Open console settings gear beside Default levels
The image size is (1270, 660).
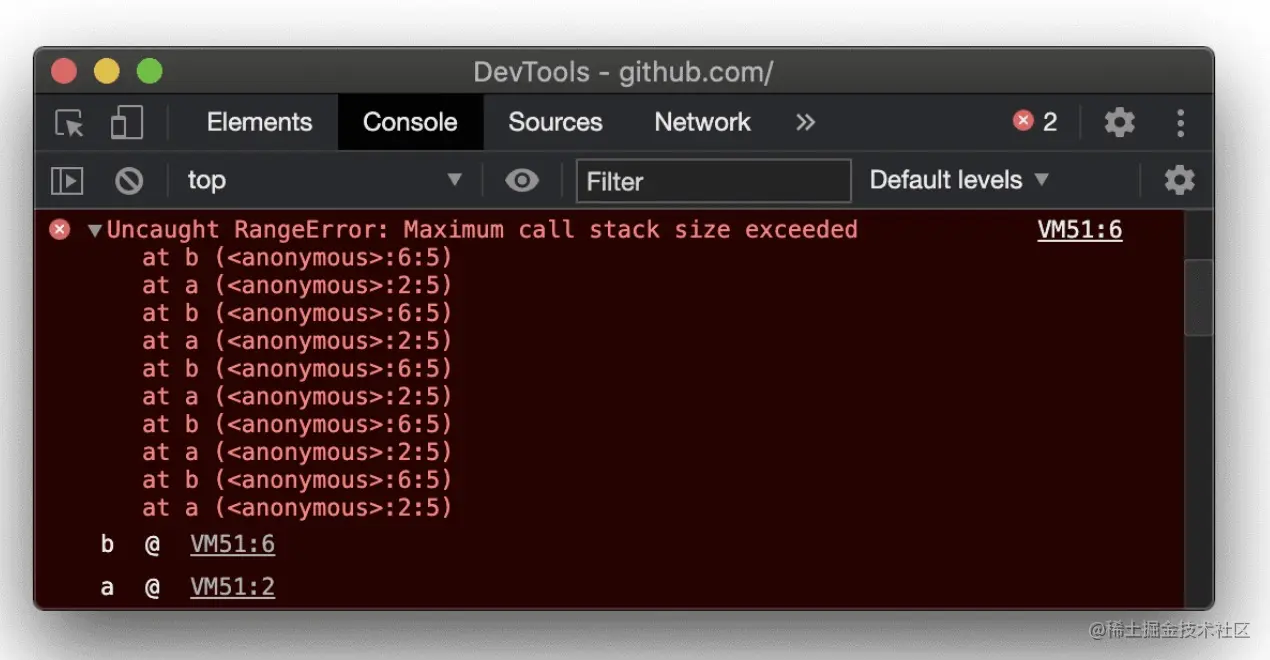[x=1179, y=181]
